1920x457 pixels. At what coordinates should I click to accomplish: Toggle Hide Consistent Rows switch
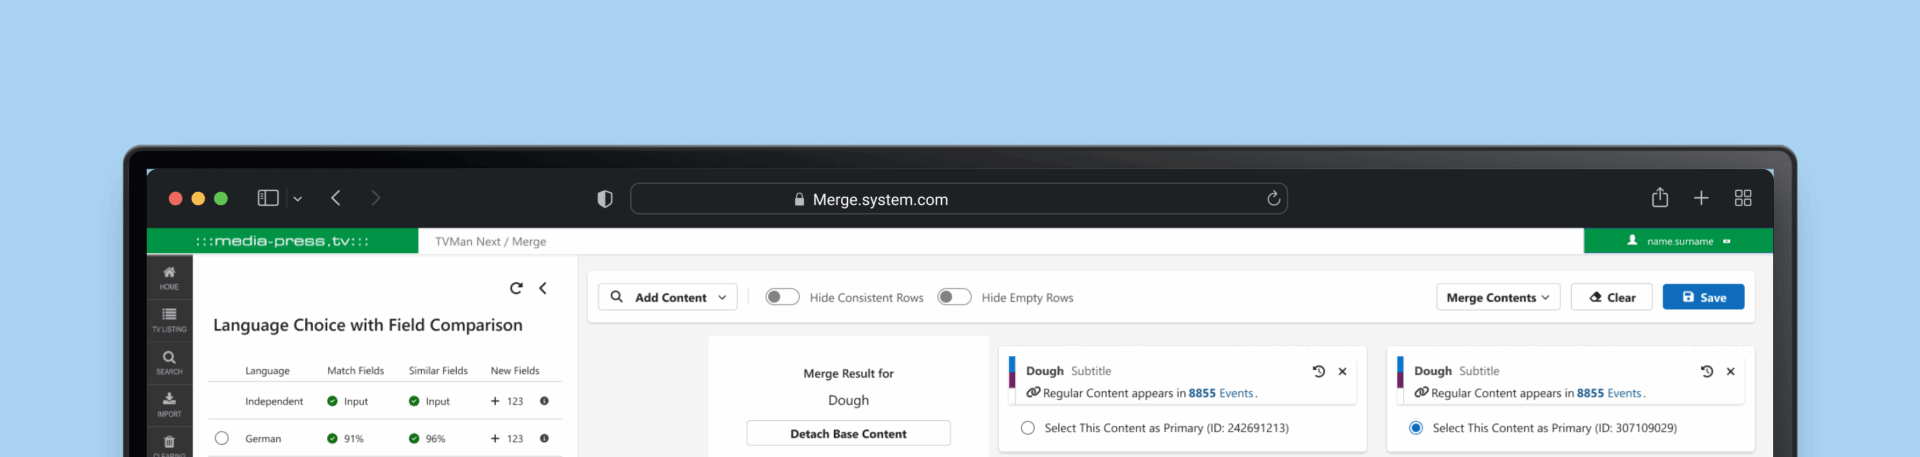(x=782, y=297)
